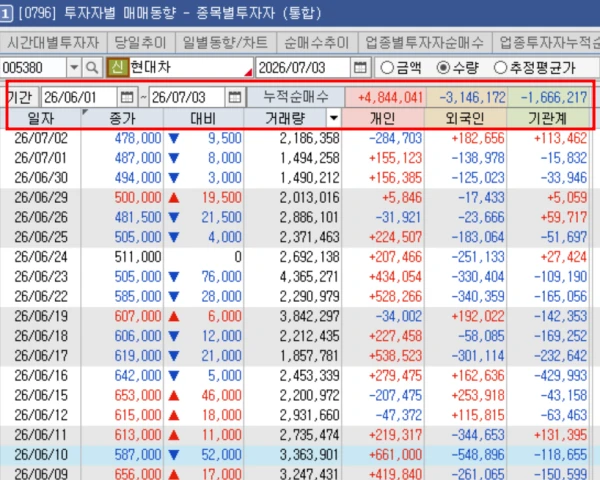600x480 pixels.
Task: Click individual value +5,846
Action: point(402,198)
